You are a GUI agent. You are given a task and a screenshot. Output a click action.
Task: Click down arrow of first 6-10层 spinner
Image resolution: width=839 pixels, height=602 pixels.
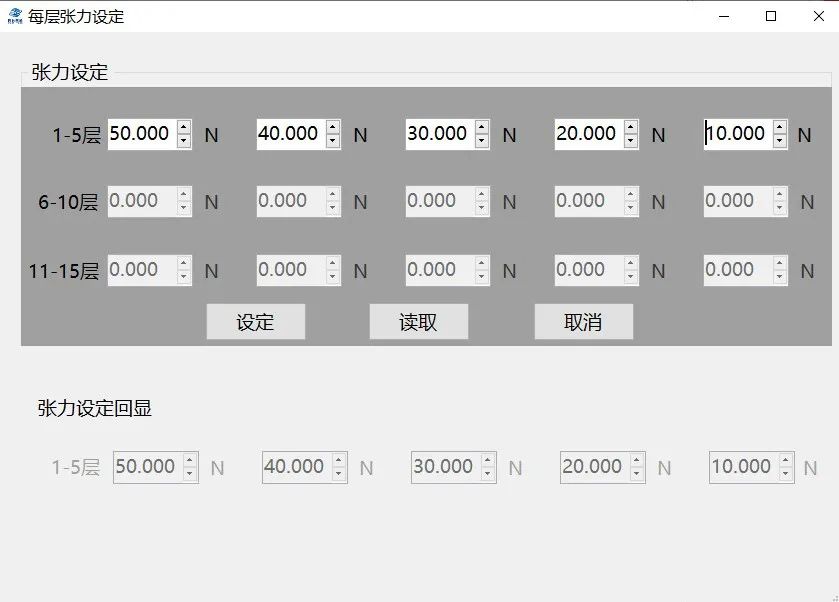tap(184, 208)
